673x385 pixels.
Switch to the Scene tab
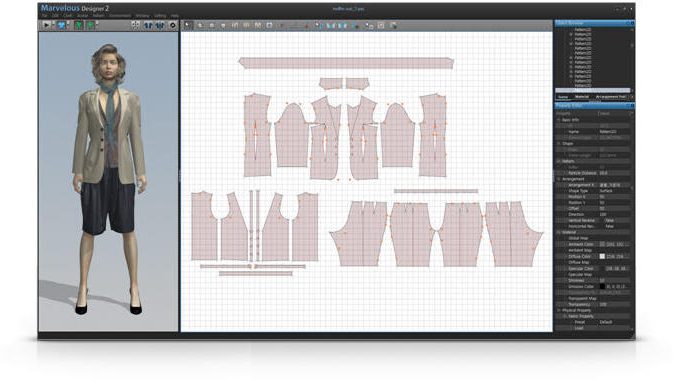tap(563, 97)
